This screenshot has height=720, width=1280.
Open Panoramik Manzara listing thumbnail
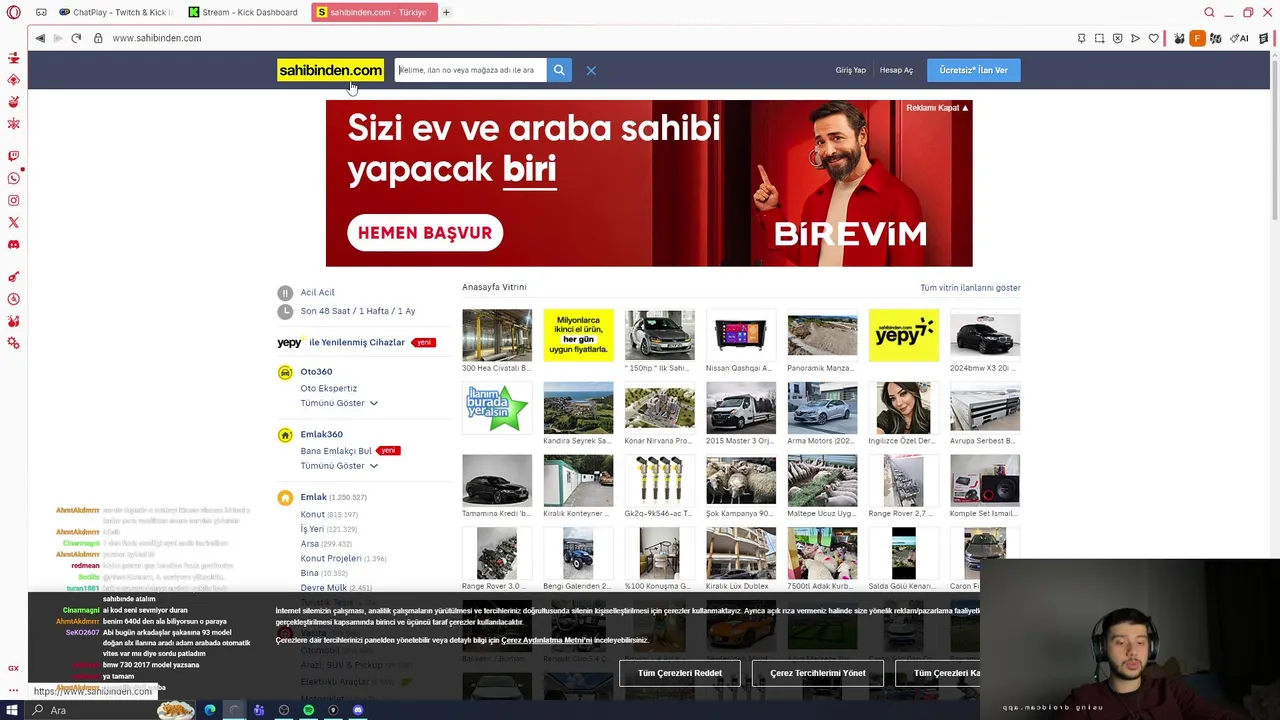click(822, 335)
